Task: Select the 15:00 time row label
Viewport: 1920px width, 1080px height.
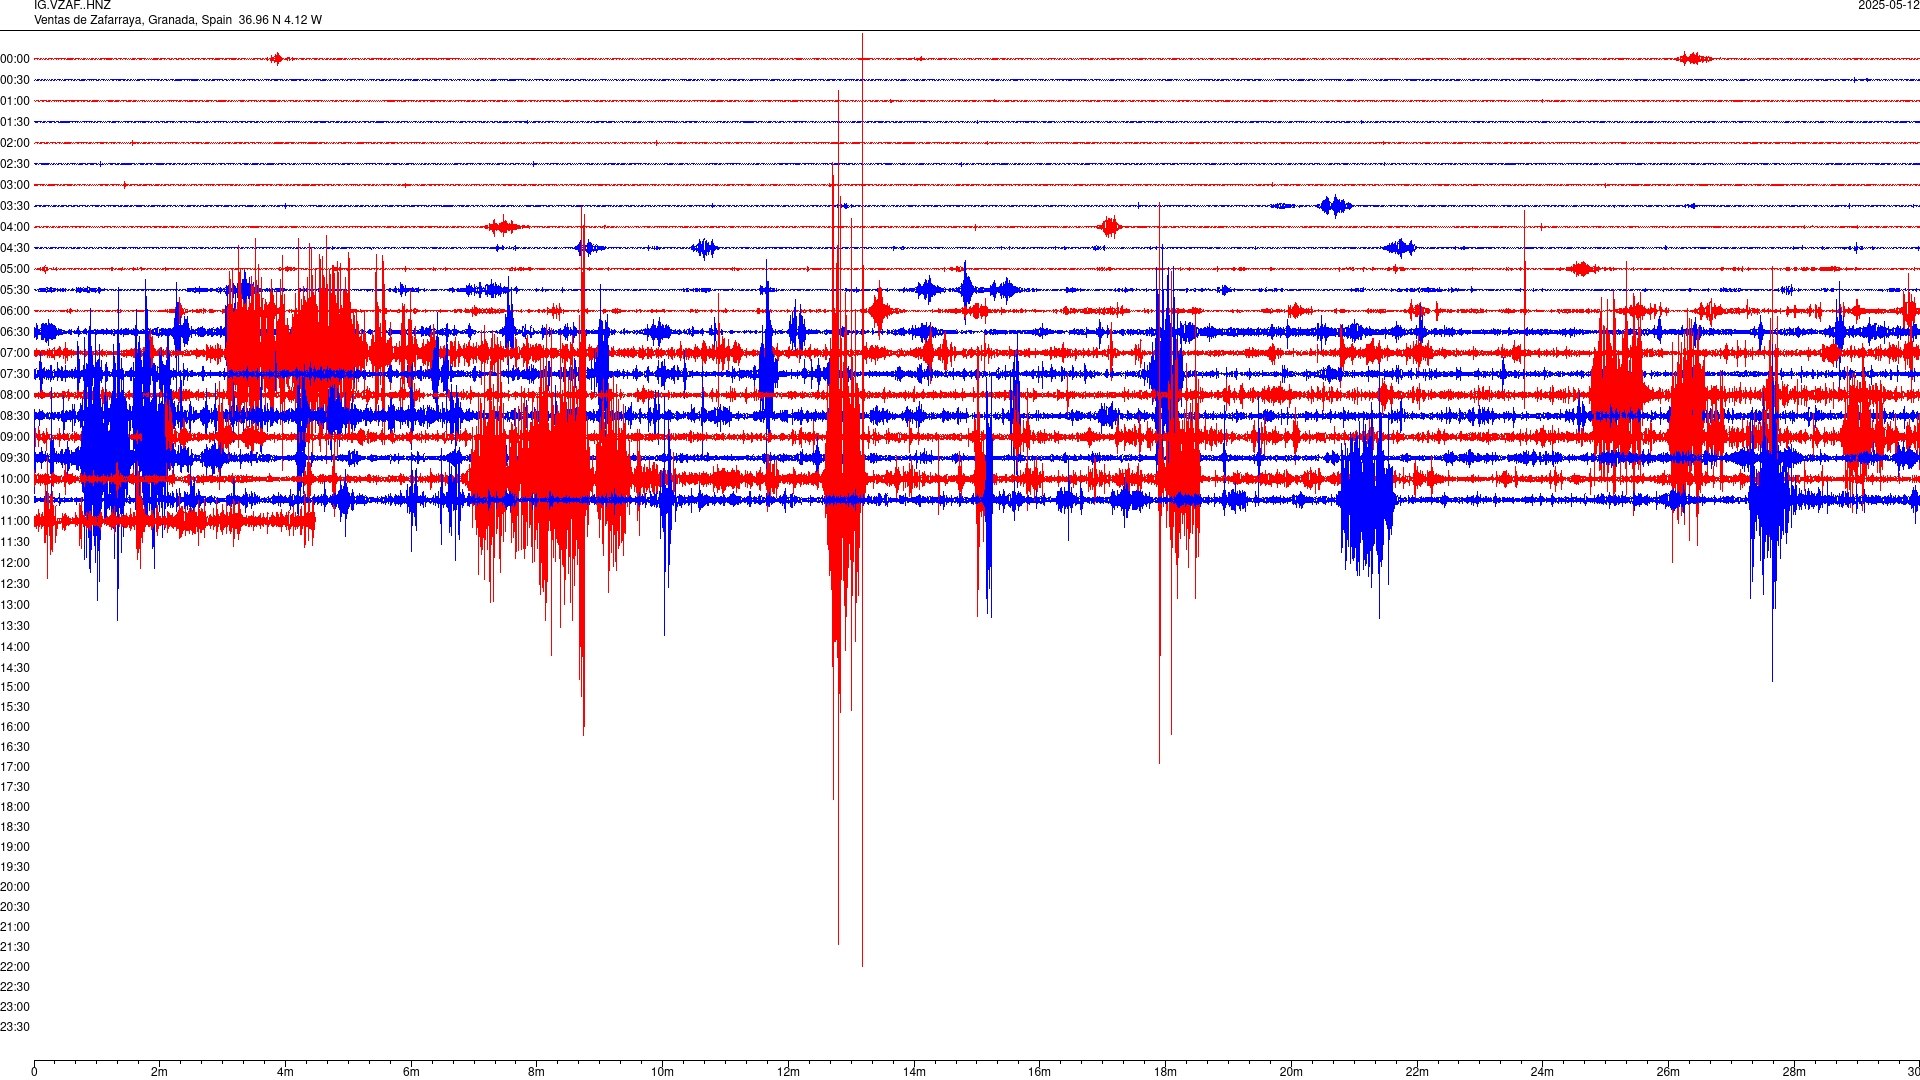Action: pos(15,687)
